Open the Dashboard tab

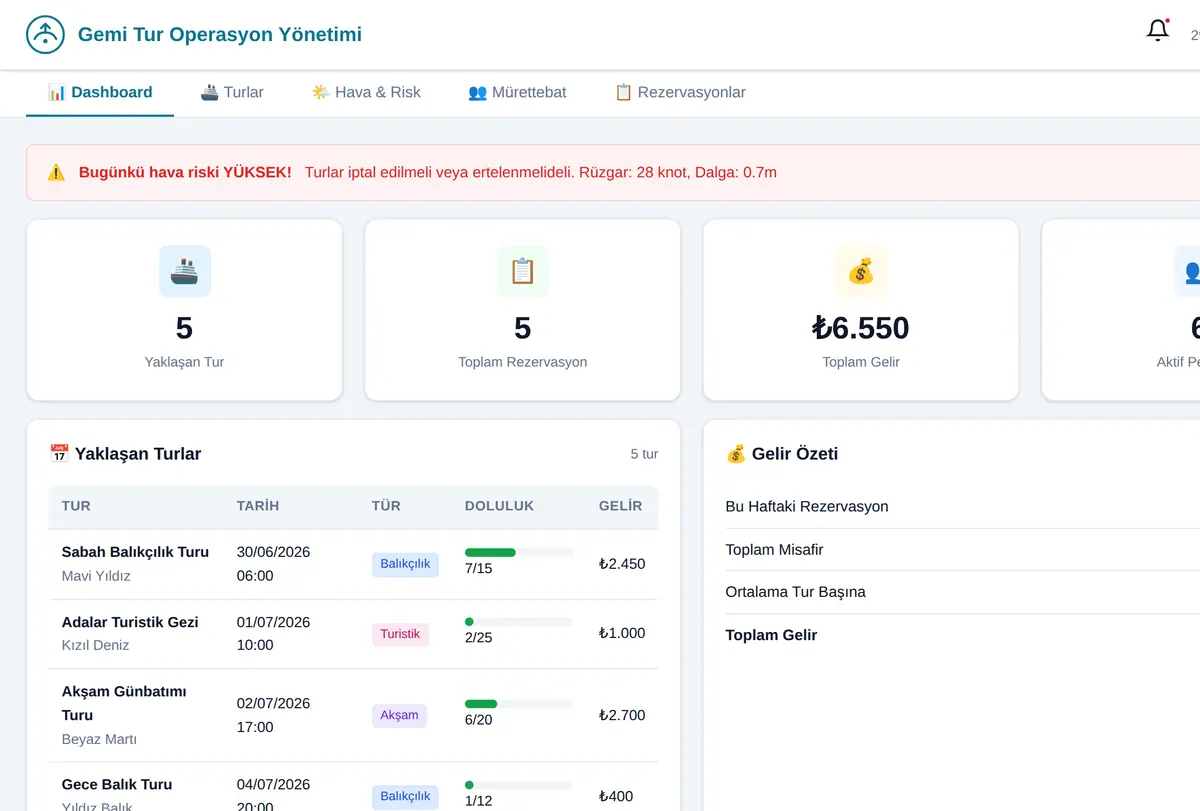100,92
